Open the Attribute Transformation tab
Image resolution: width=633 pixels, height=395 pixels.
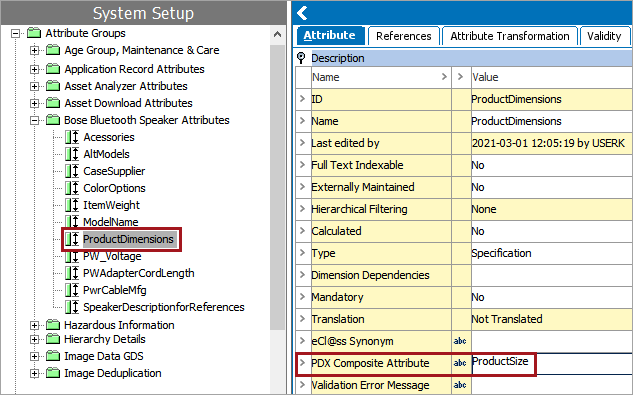509,36
